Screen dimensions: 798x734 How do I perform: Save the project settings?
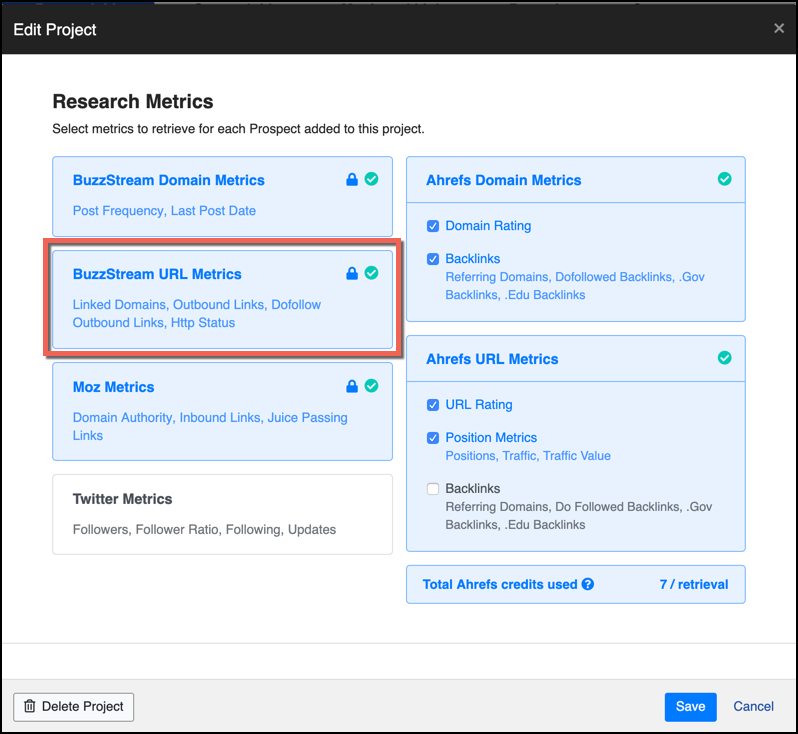[690, 706]
